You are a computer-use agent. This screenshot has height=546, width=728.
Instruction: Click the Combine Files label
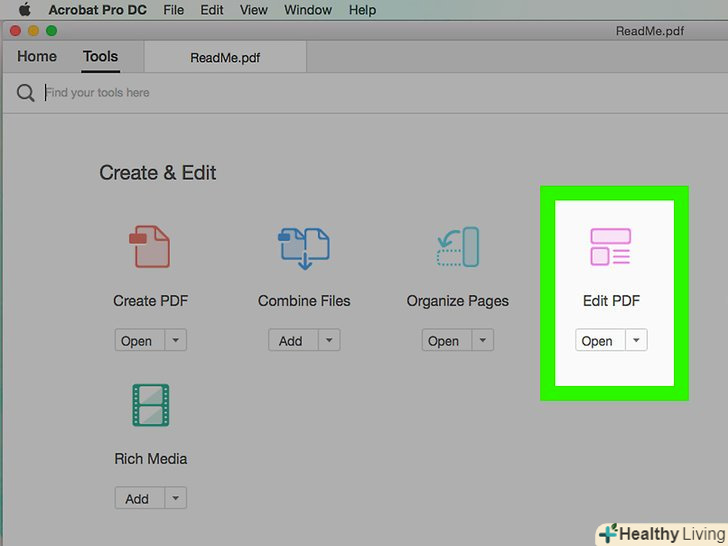(304, 301)
